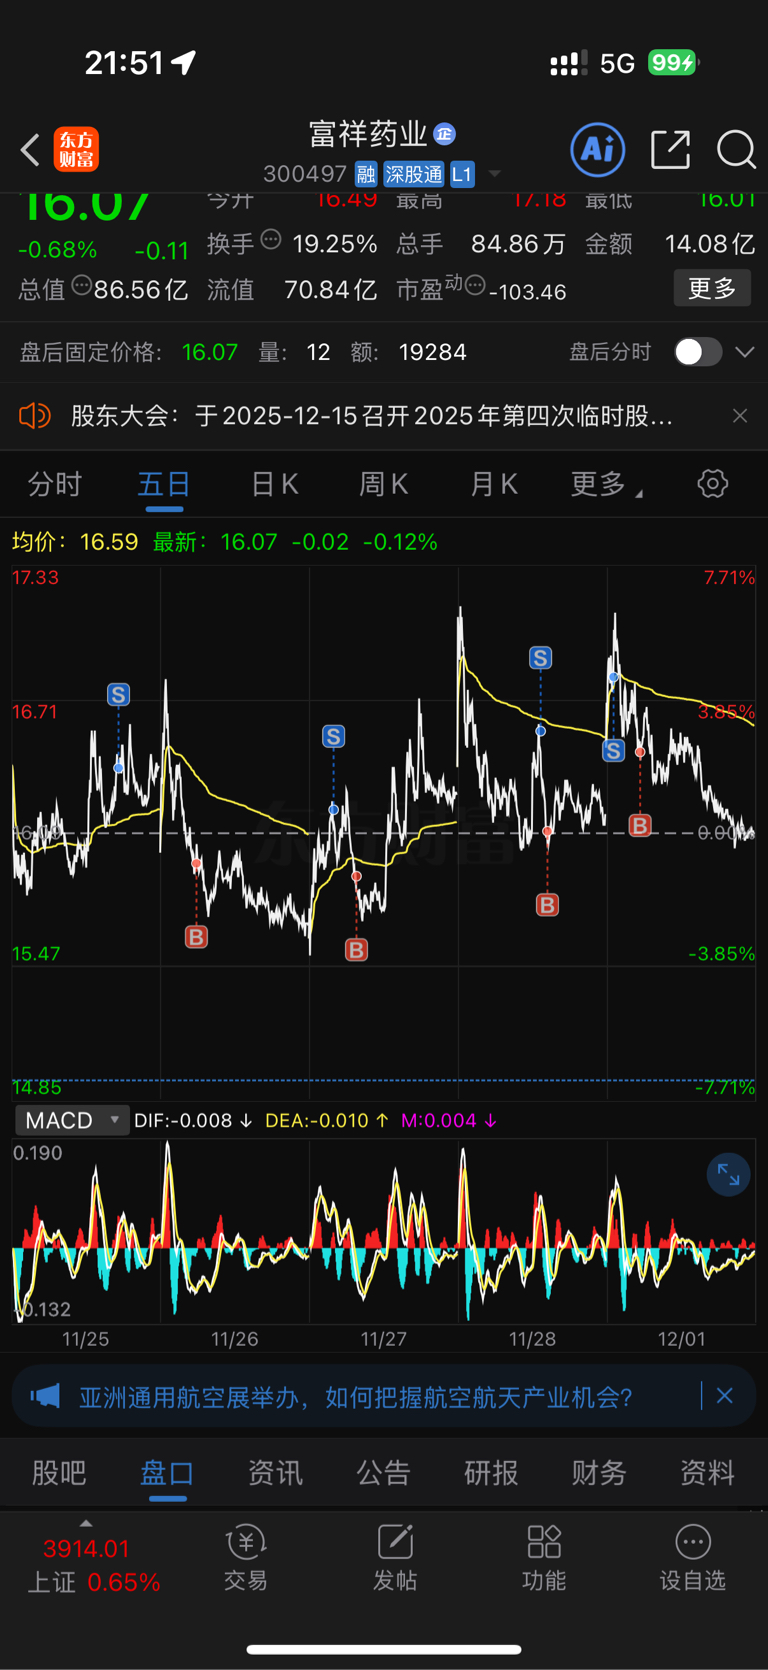Tap the B buy marker on 12/01
The height and width of the screenshot is (1670, 768).
[640, 825]
